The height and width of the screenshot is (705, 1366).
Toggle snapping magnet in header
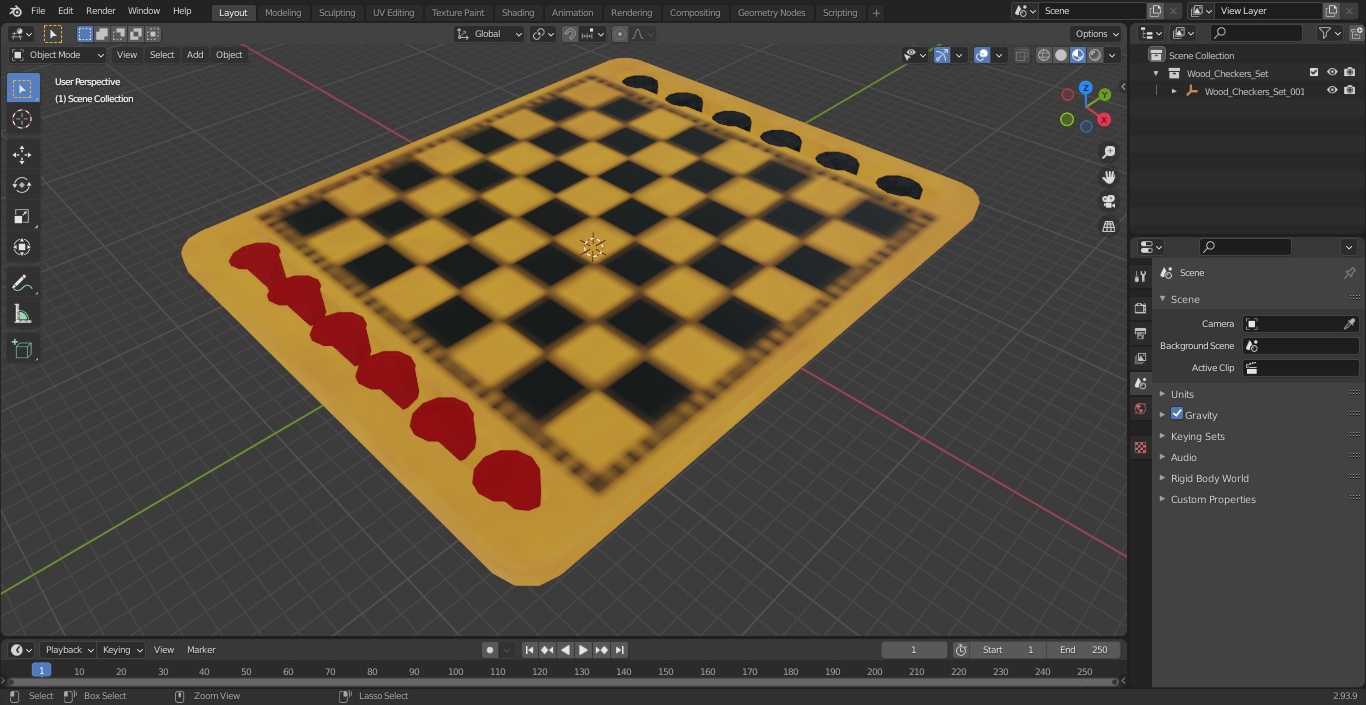570,34
